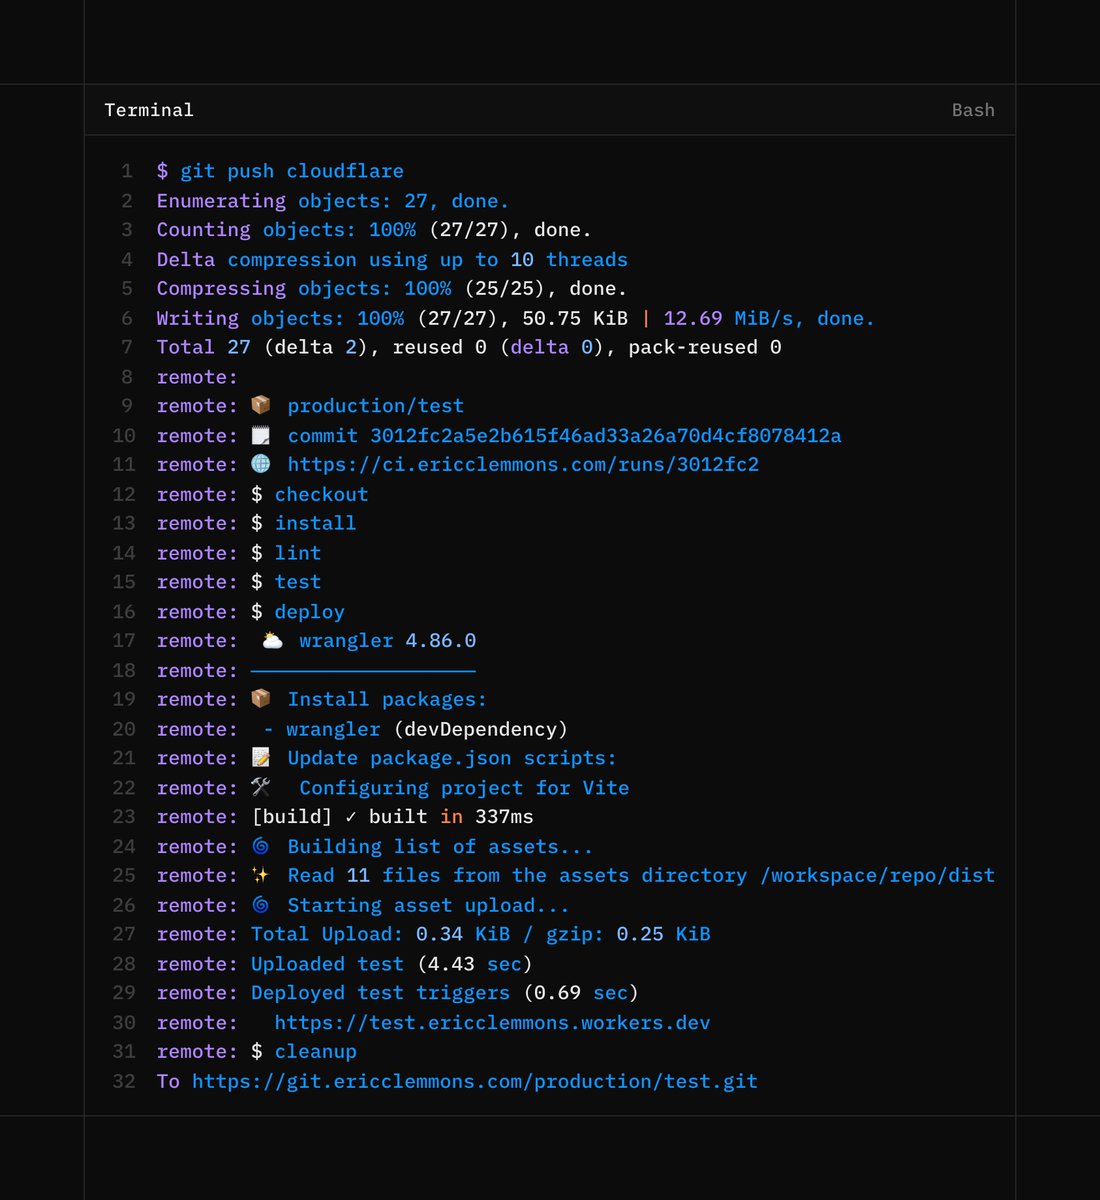Click the 'checkout' step
This screenshot has height=1200, width=1100.
[322, 495]
